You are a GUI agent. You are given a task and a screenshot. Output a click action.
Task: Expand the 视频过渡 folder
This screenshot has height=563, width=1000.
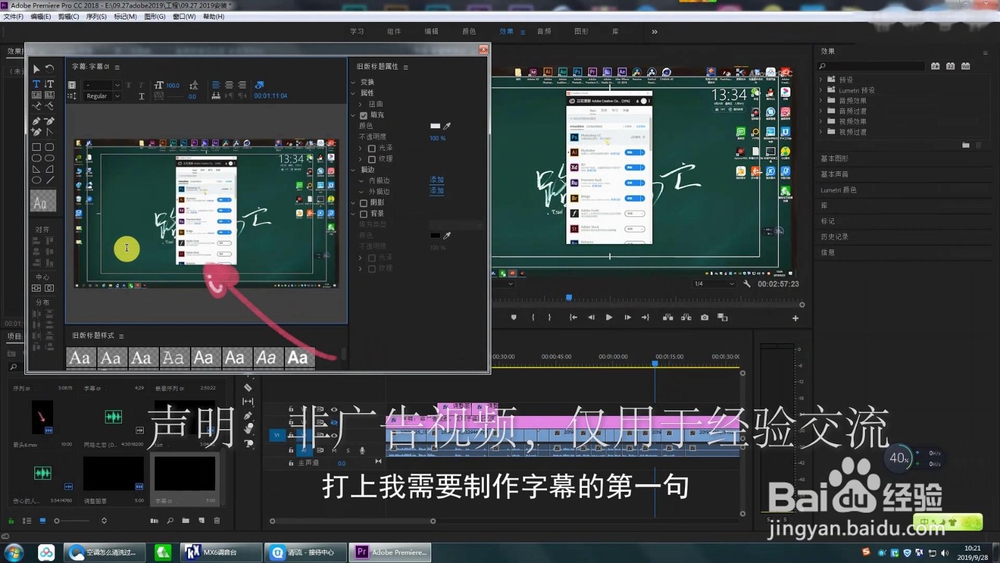(x=821, y=131)
